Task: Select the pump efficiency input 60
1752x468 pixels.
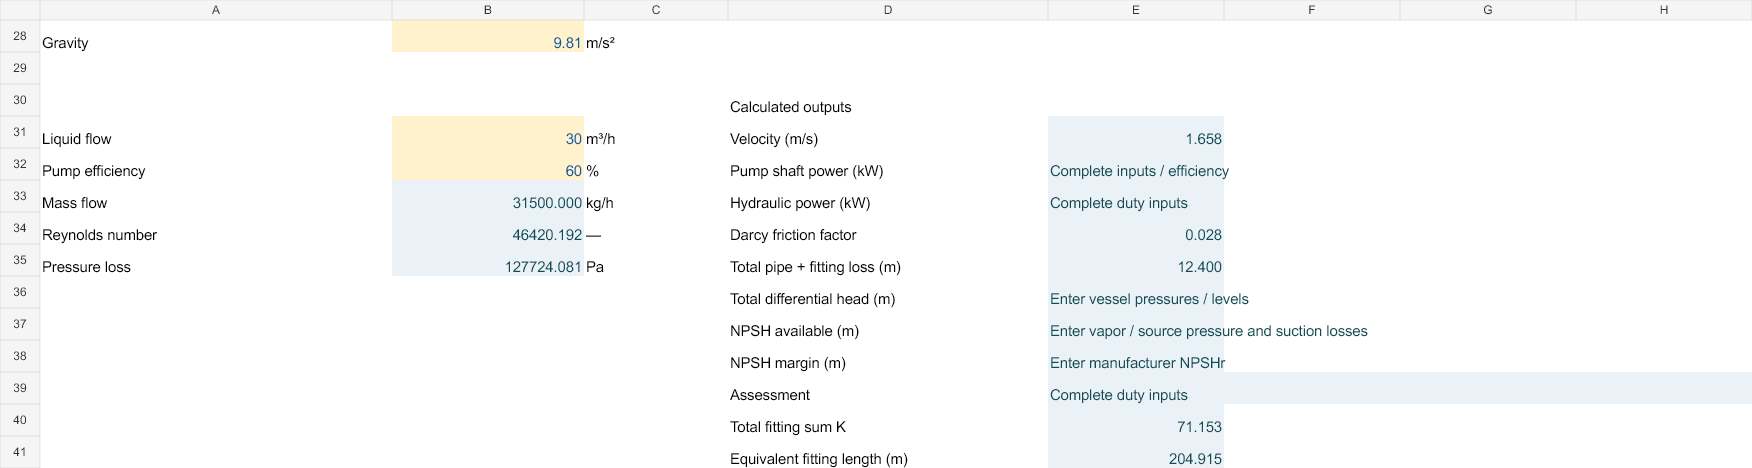Action: pos(488,164)
